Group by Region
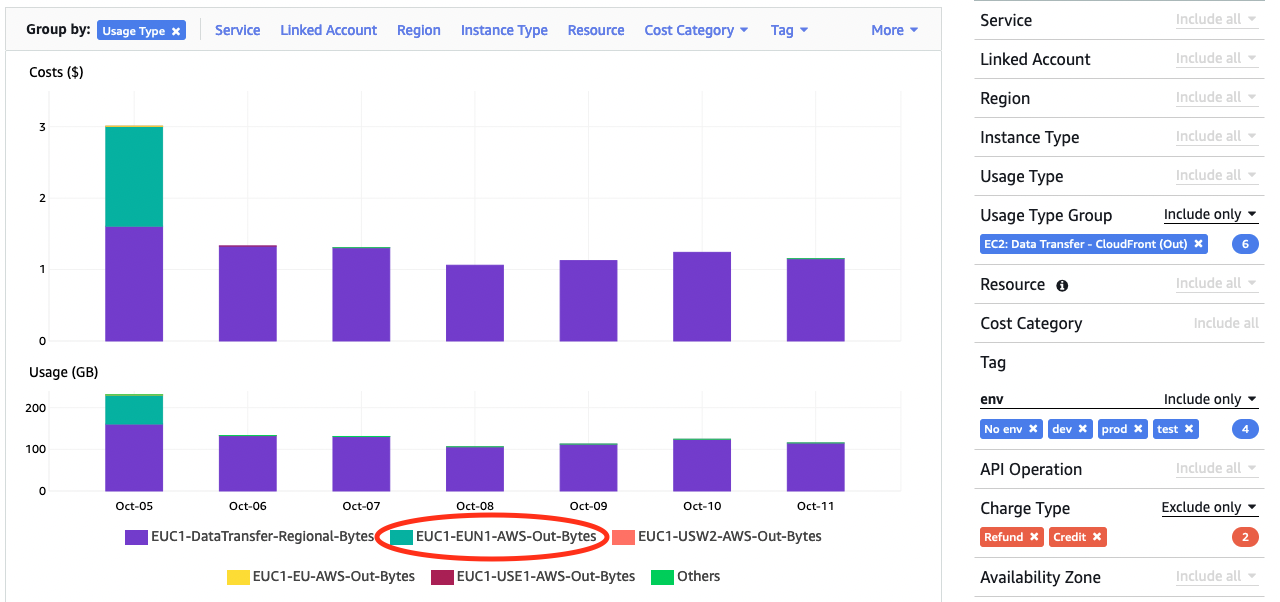Viewport: 1280px width, 602px height. click(x=419, y=30)
